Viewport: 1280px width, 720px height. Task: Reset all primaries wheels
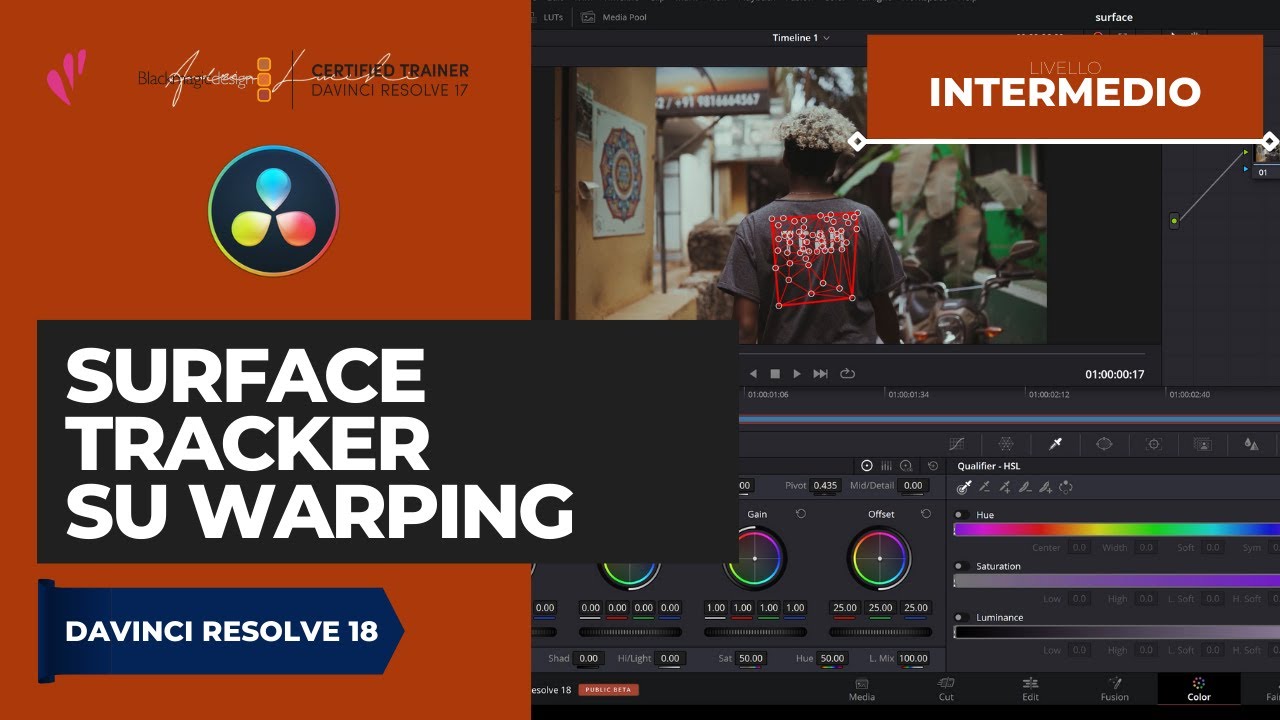[933, 466]
